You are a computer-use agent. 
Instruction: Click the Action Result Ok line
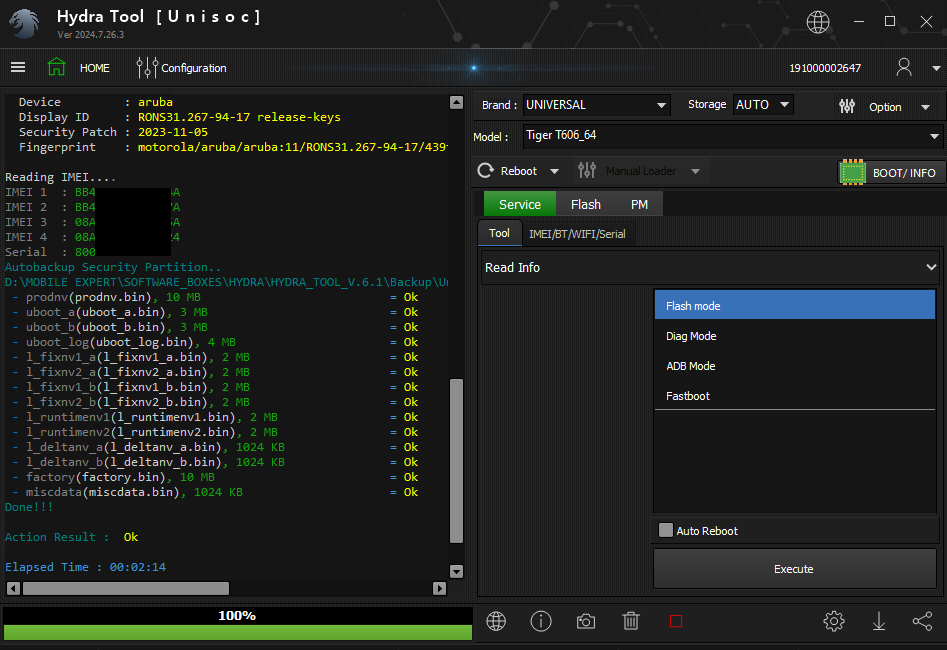tap(71, 537)
